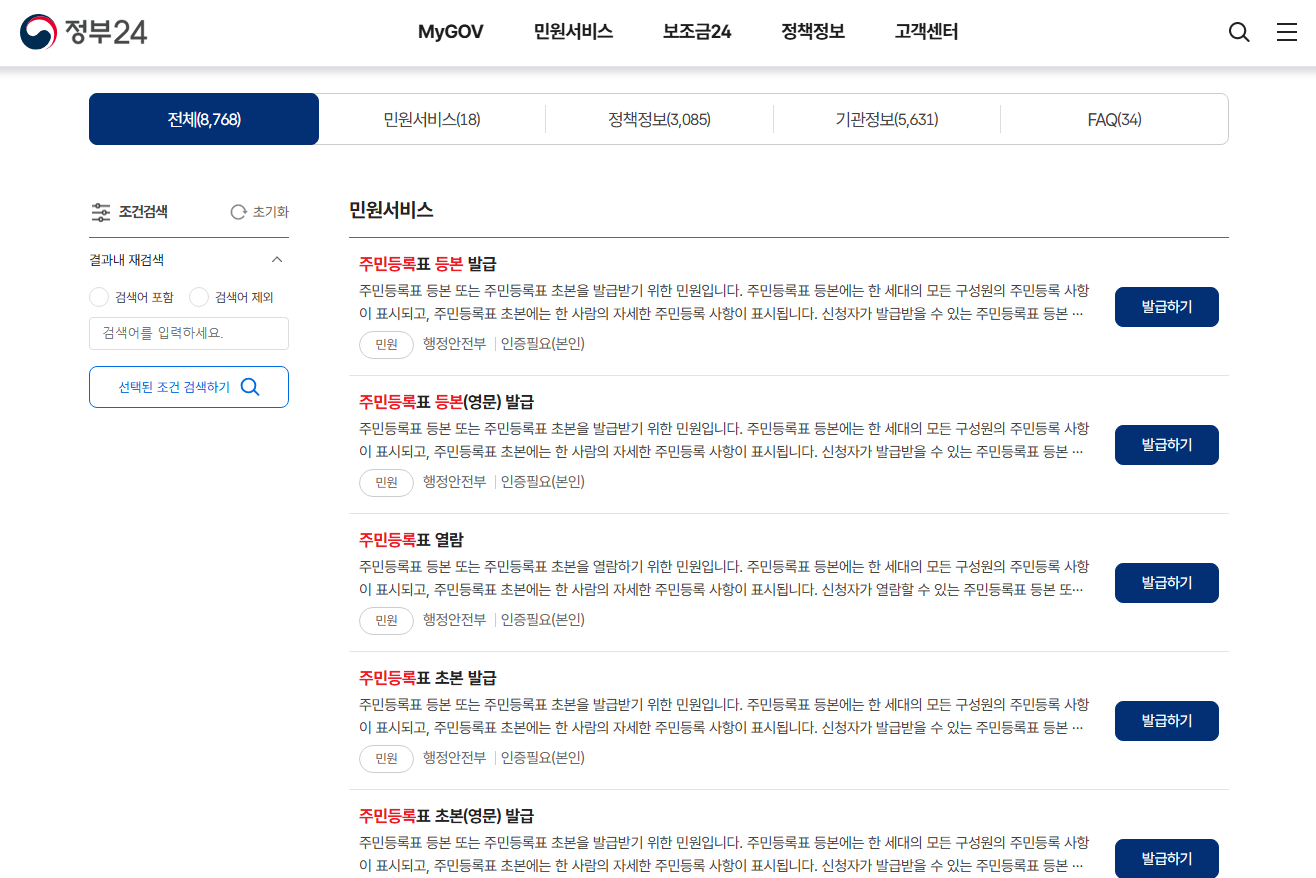Open the site search magnifier icon

click(1239, 32)
